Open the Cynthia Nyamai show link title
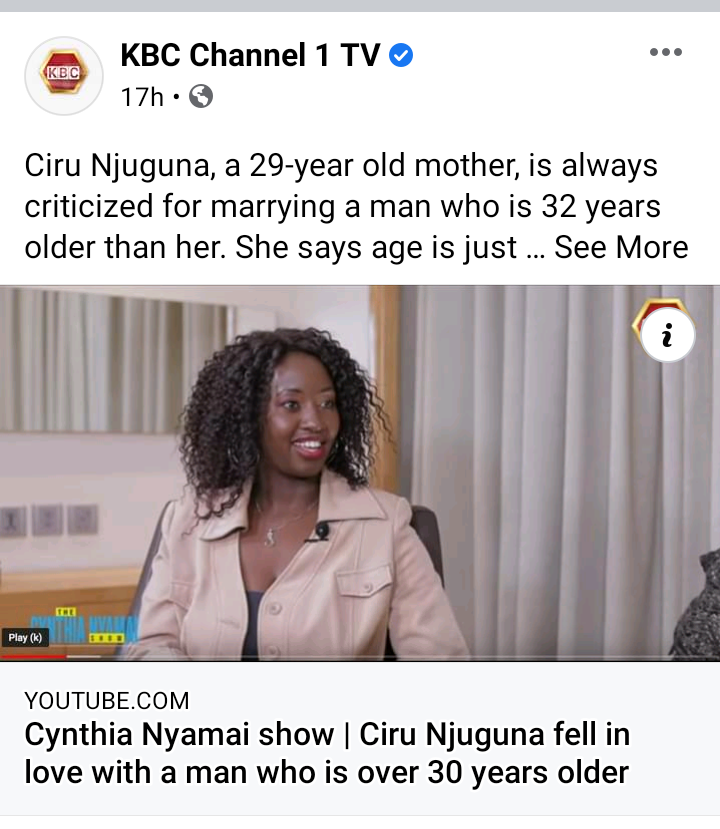Image resolution: width=720 pixels, height=829 pixels. pos(327,753)
